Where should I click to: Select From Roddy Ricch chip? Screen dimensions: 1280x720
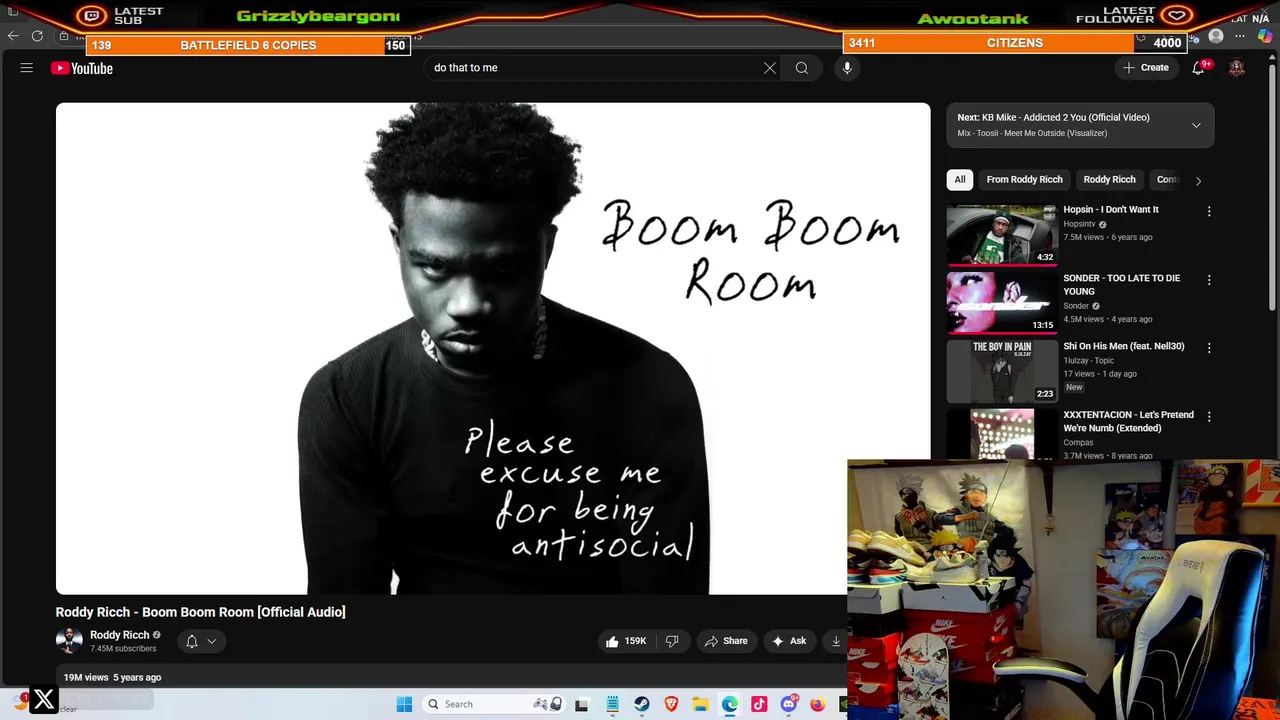pos(1024,180)
